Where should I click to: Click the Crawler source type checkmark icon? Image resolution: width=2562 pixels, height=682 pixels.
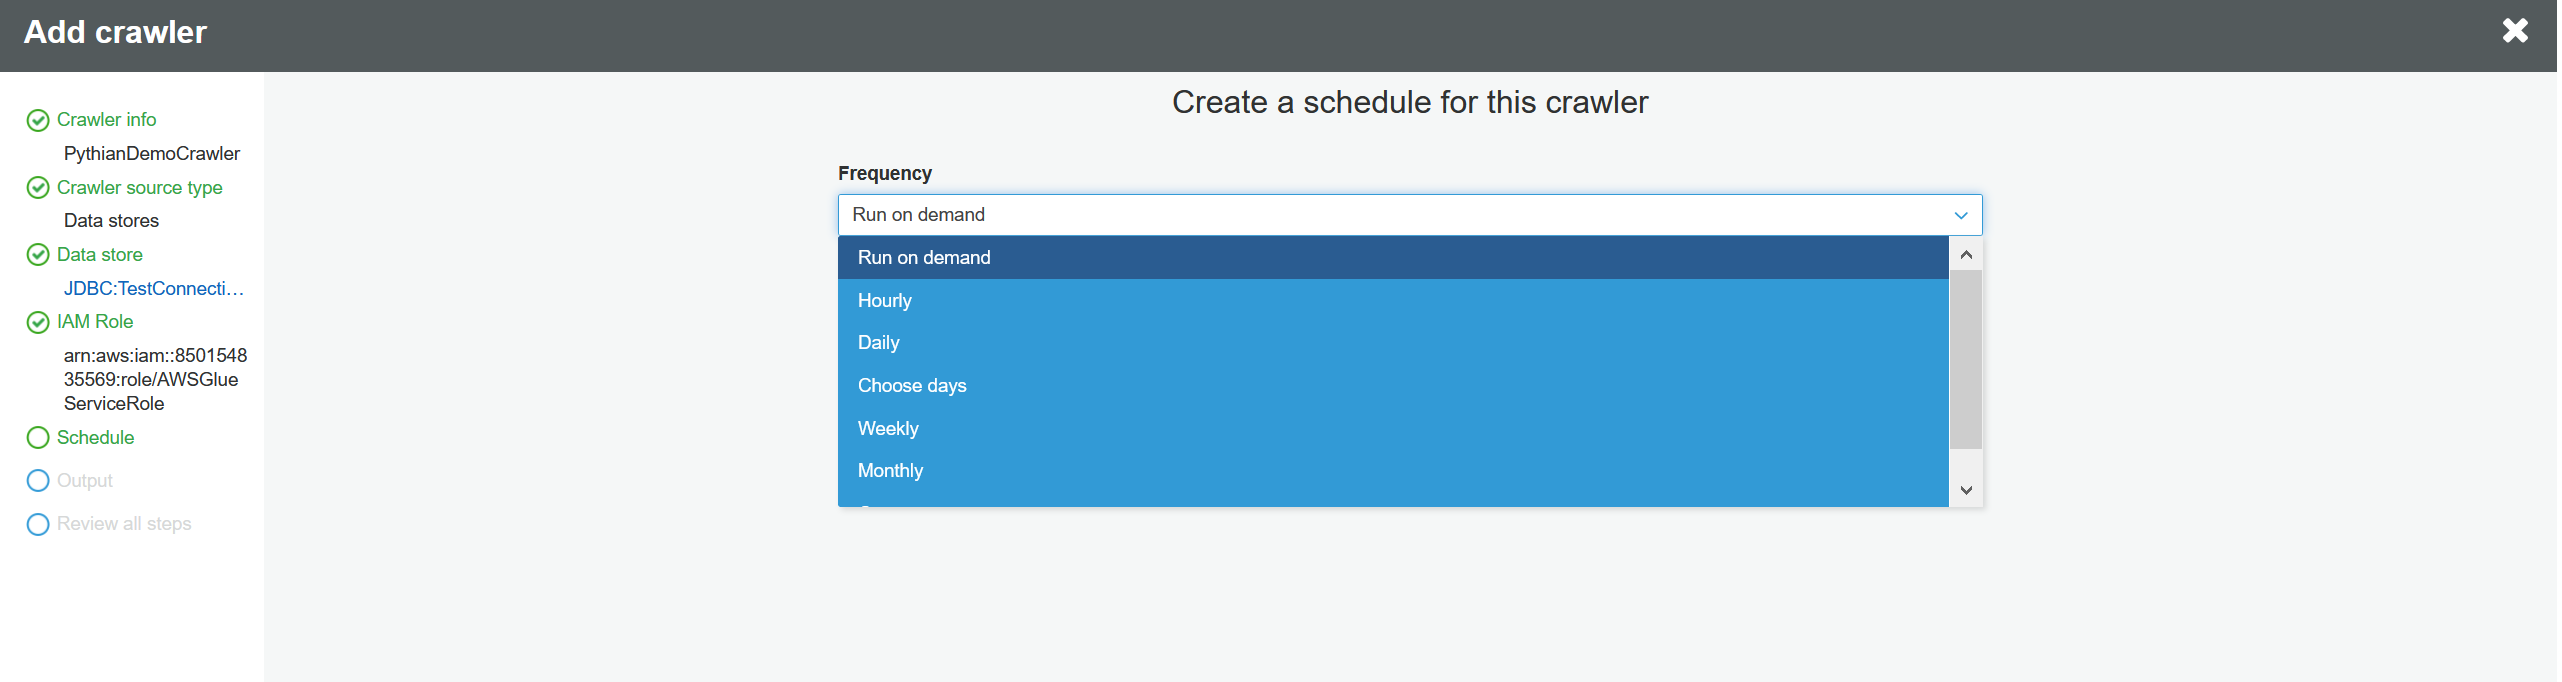click(38, 188)
